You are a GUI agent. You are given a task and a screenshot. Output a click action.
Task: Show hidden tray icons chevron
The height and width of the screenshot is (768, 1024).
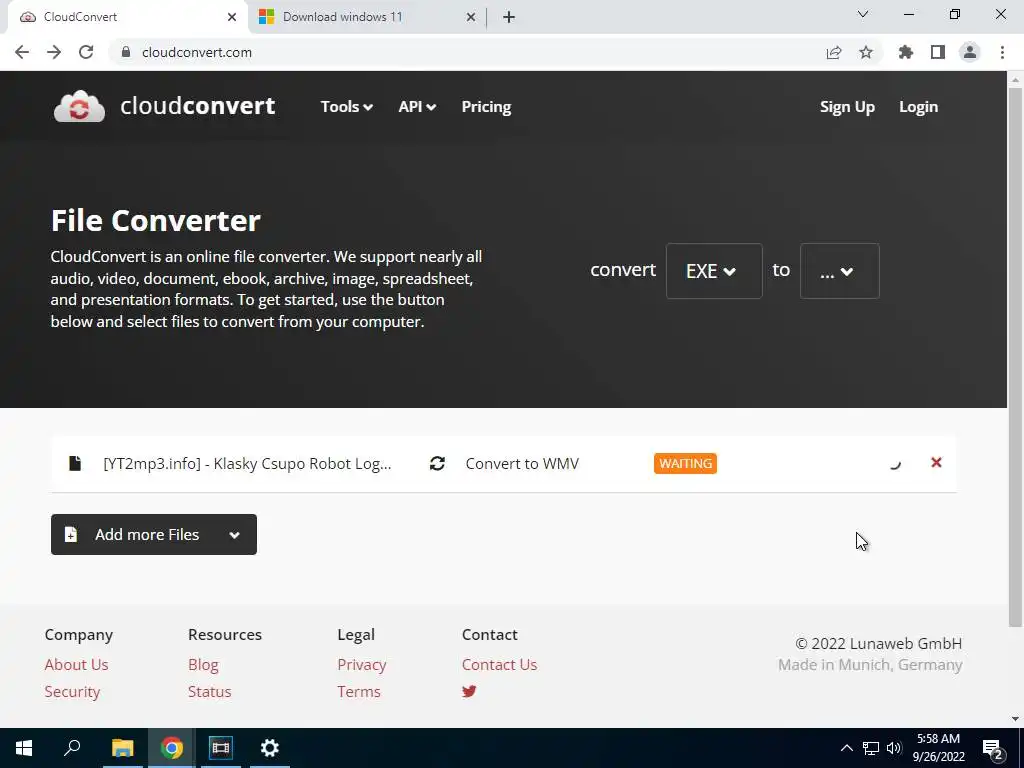[x=846, y=748]
